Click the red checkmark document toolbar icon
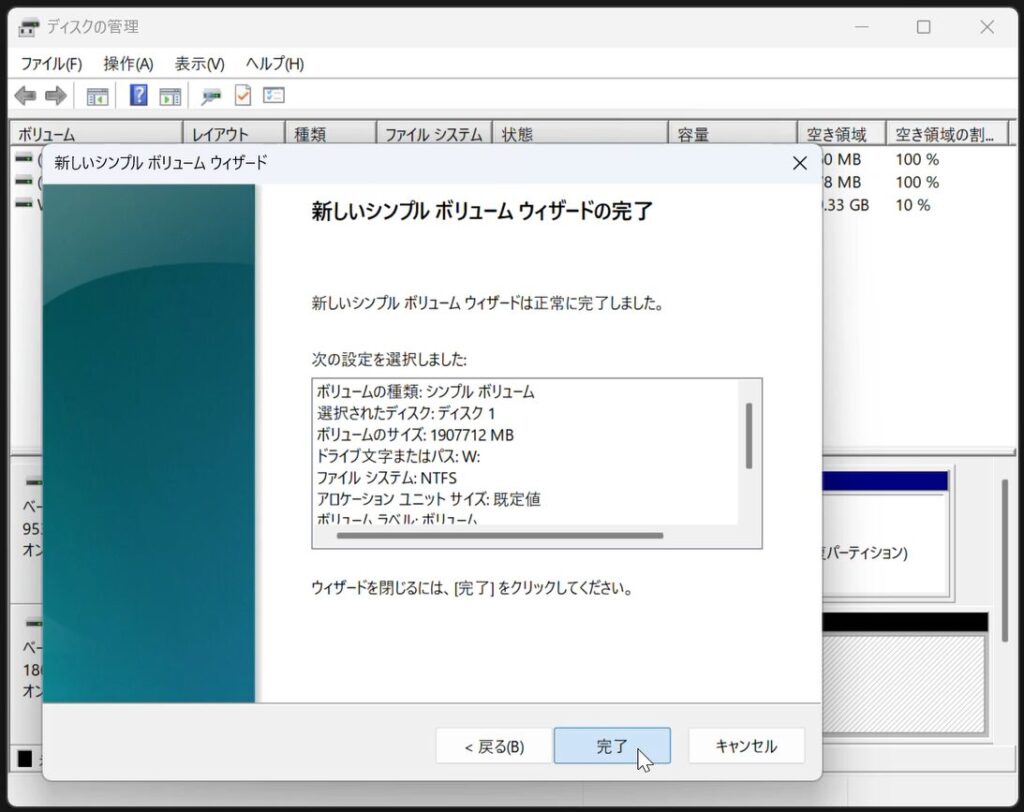The height and width of the screenshot is (812, 1024). click(242, 96)
